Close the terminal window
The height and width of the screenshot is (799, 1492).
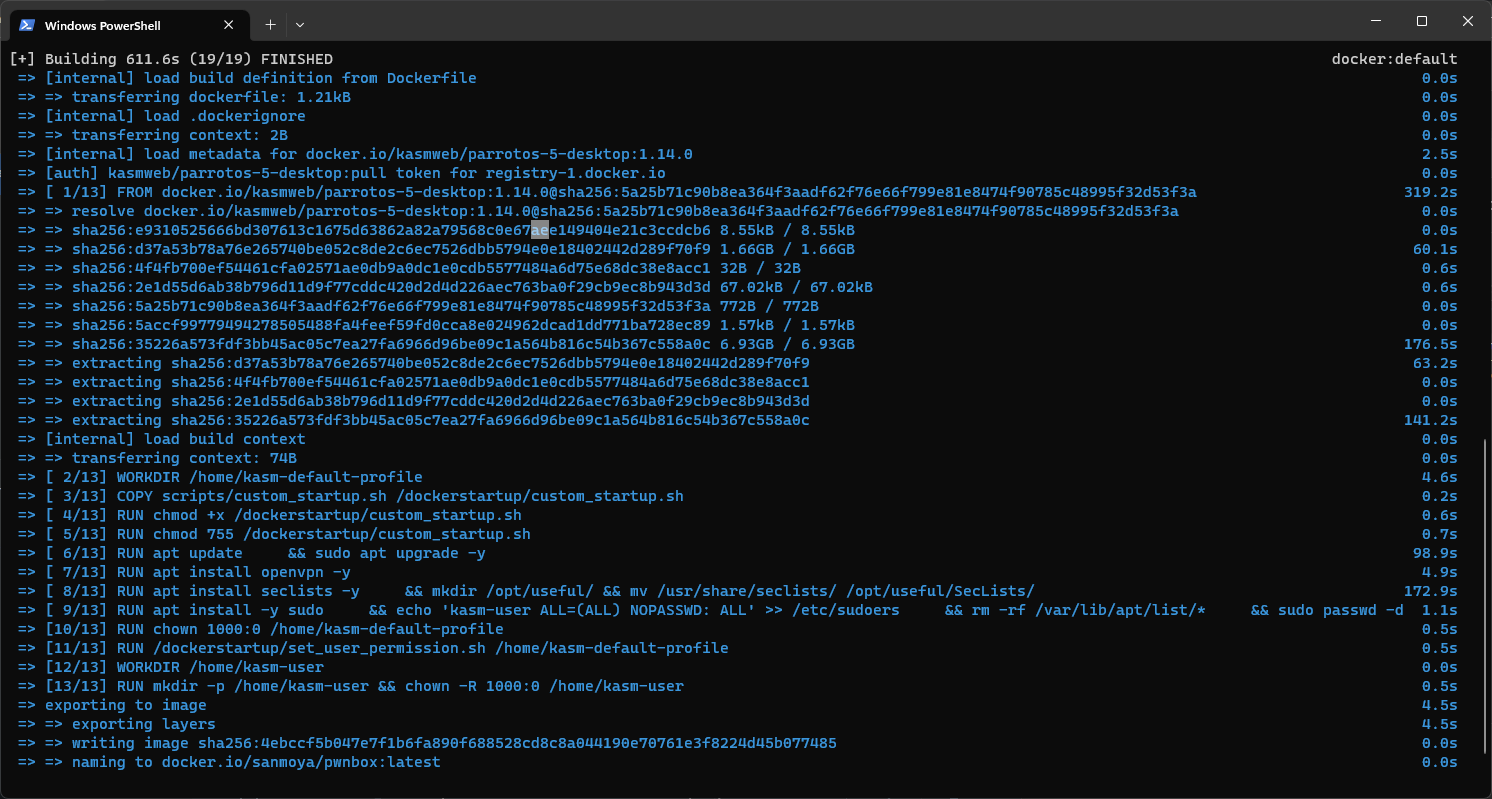point(1468,21)
